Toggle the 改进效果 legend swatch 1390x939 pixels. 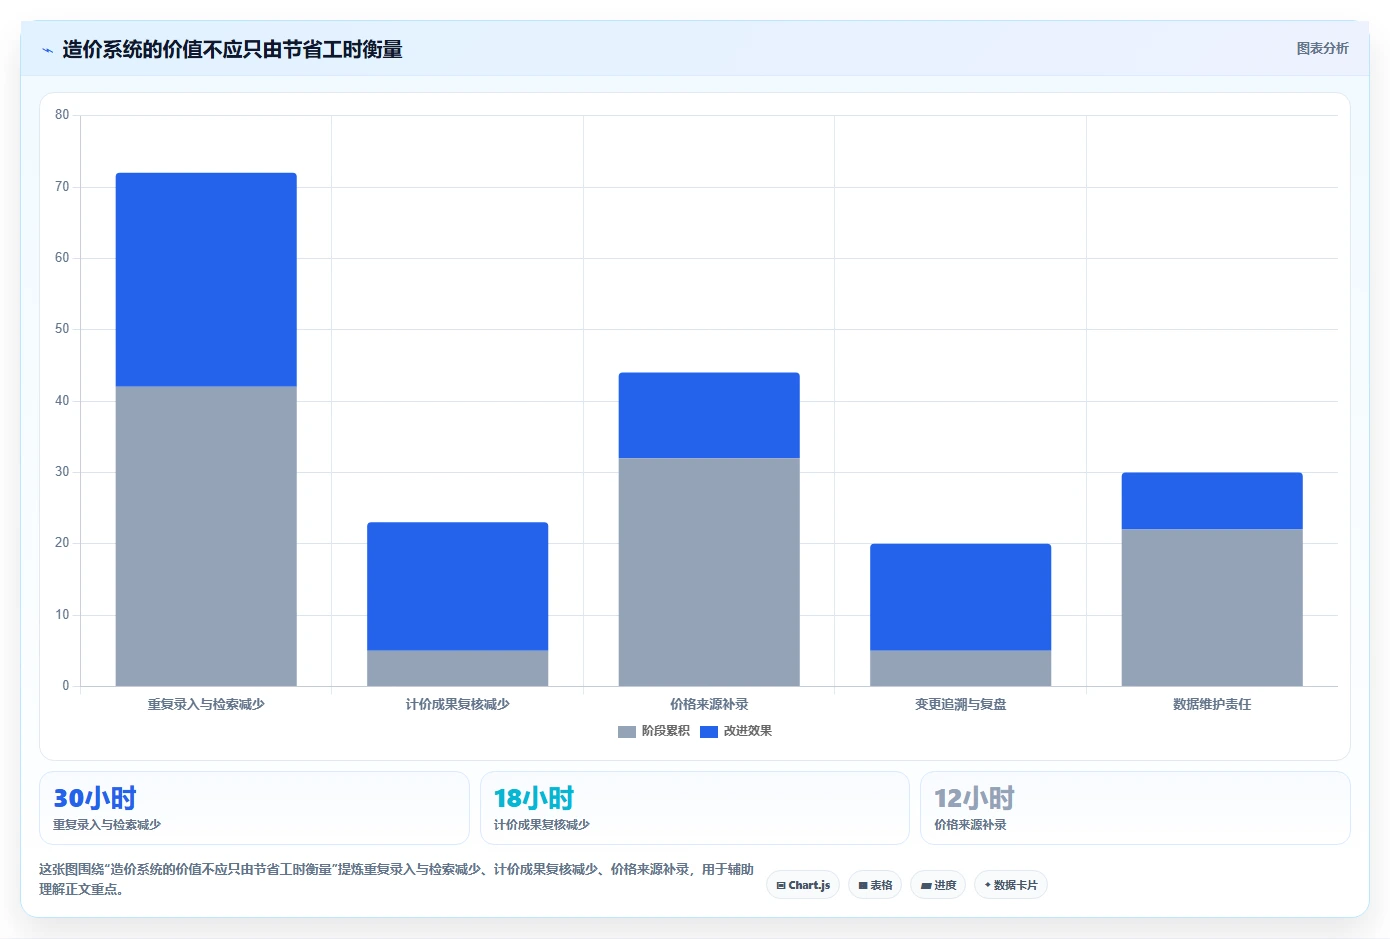[709, 732]
